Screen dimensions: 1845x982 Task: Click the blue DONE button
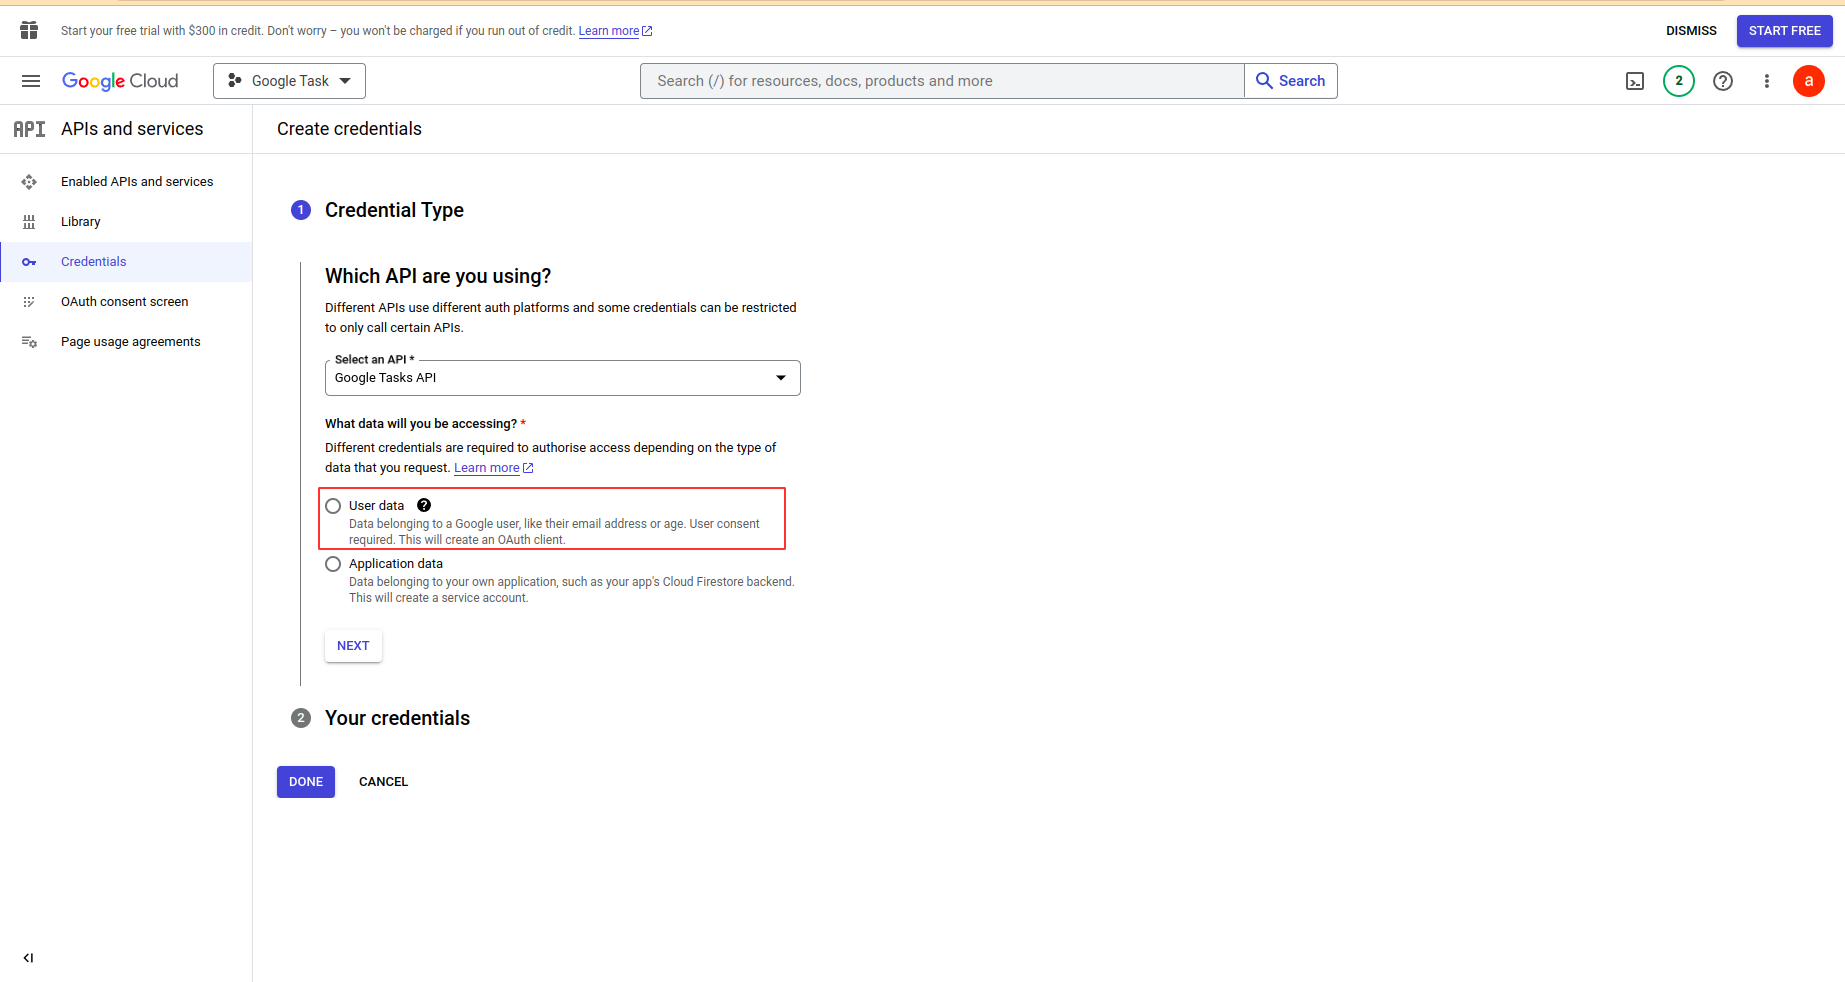pyautogui.click(x=306, y=782)
